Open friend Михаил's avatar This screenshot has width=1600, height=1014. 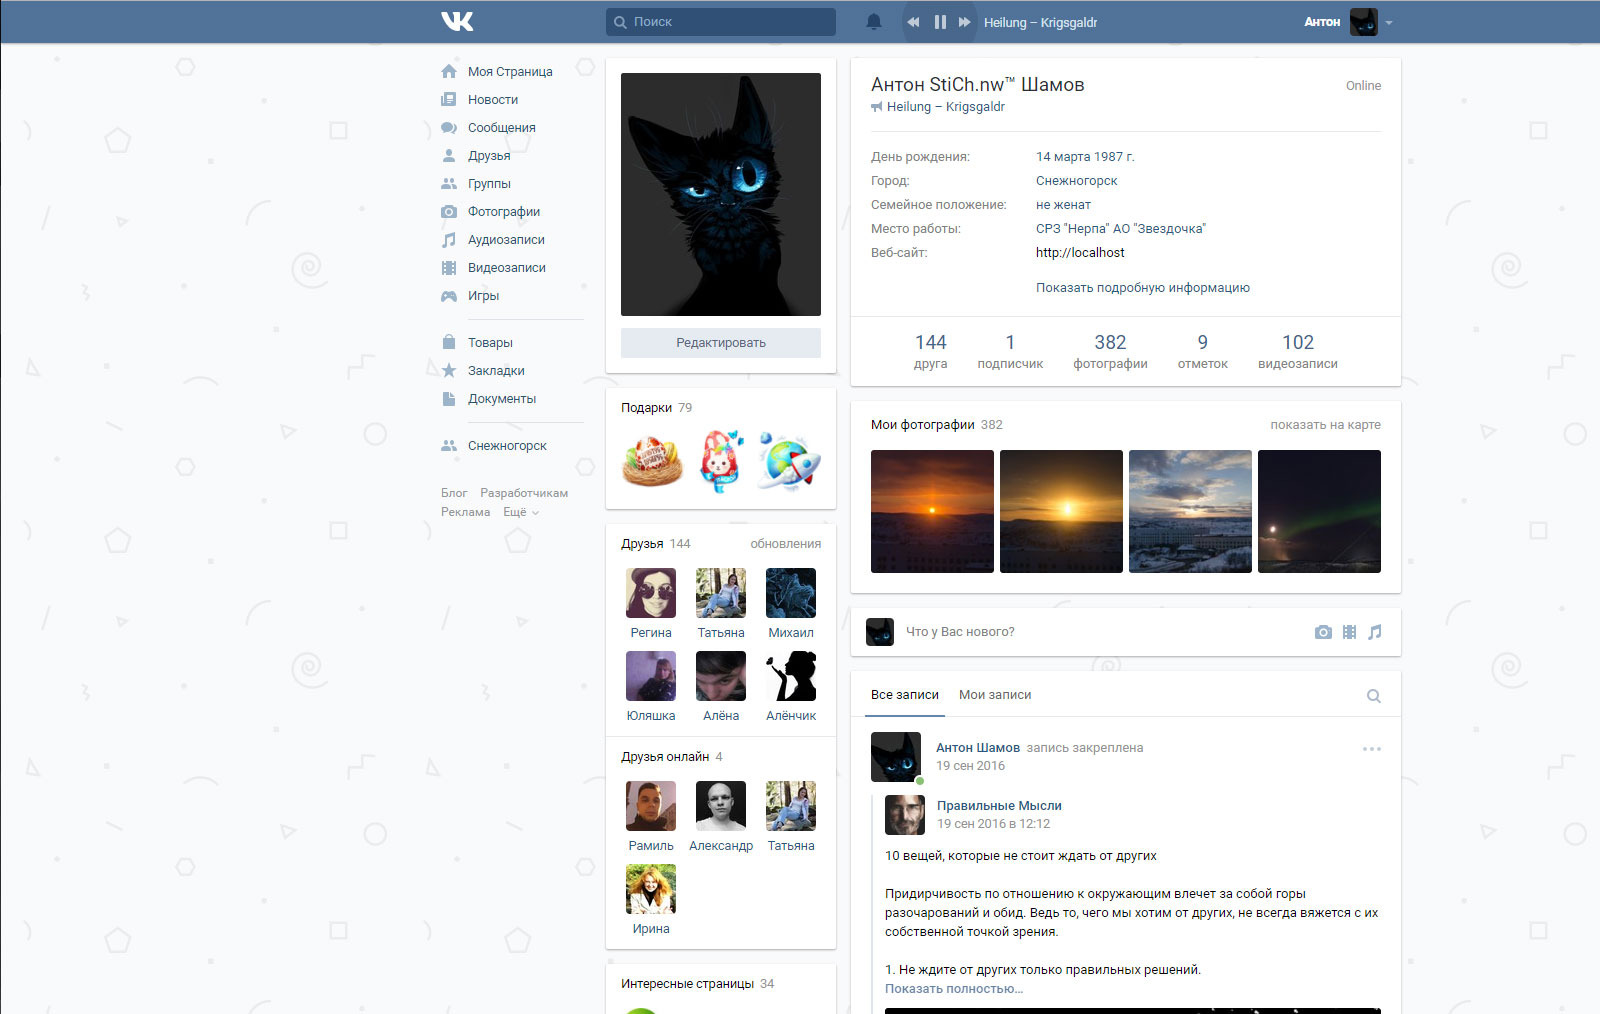(x=791, y=593)
